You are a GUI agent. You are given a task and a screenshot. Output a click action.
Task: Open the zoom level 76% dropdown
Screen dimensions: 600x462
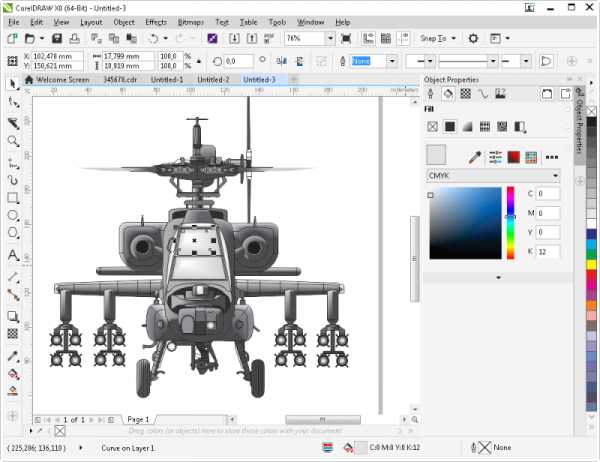click(329, 39)
